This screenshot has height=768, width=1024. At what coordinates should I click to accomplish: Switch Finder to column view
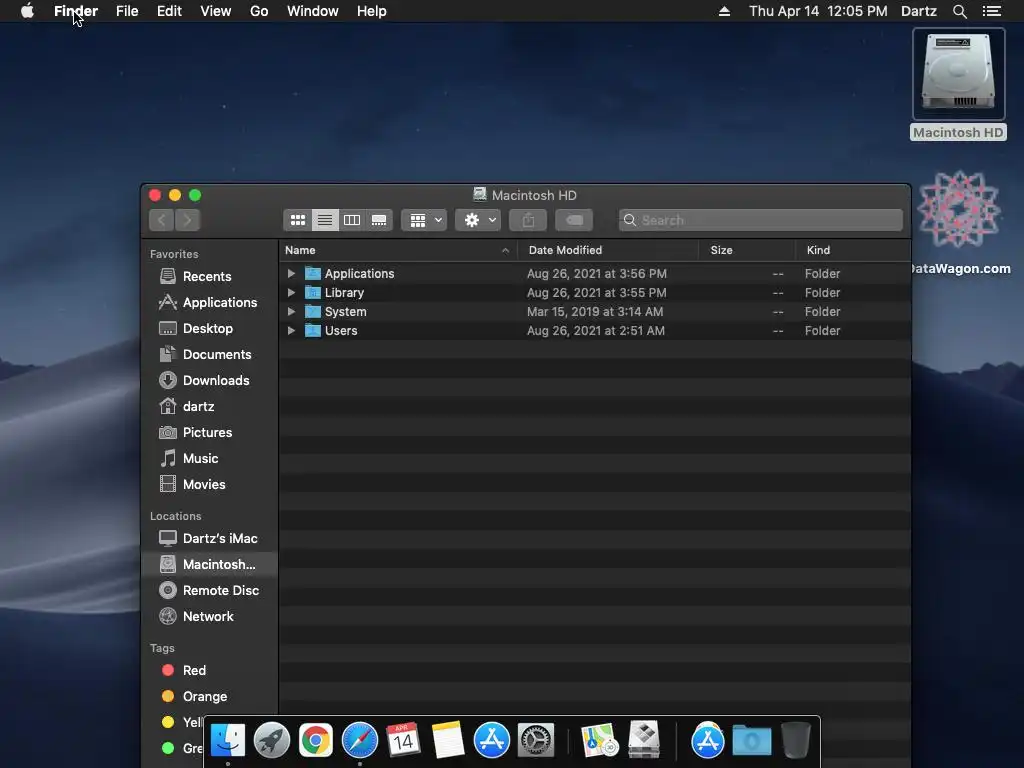[x=352, y=220]
